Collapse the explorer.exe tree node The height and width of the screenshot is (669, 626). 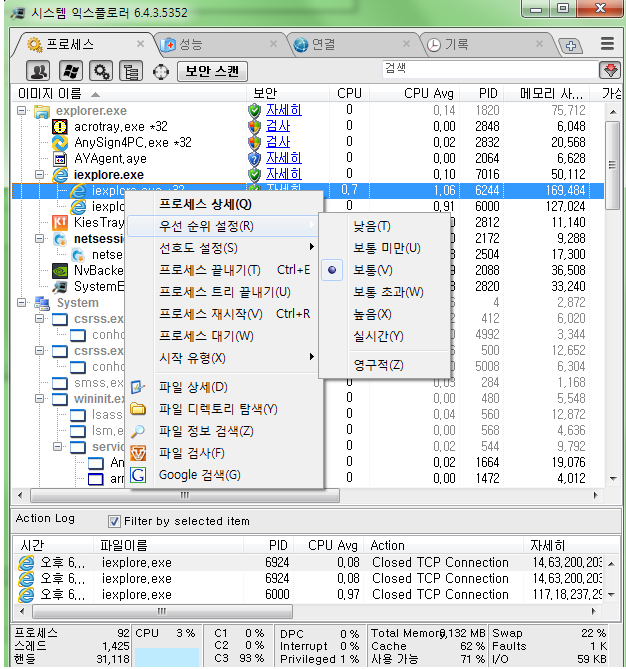click(x=21, y=111)
